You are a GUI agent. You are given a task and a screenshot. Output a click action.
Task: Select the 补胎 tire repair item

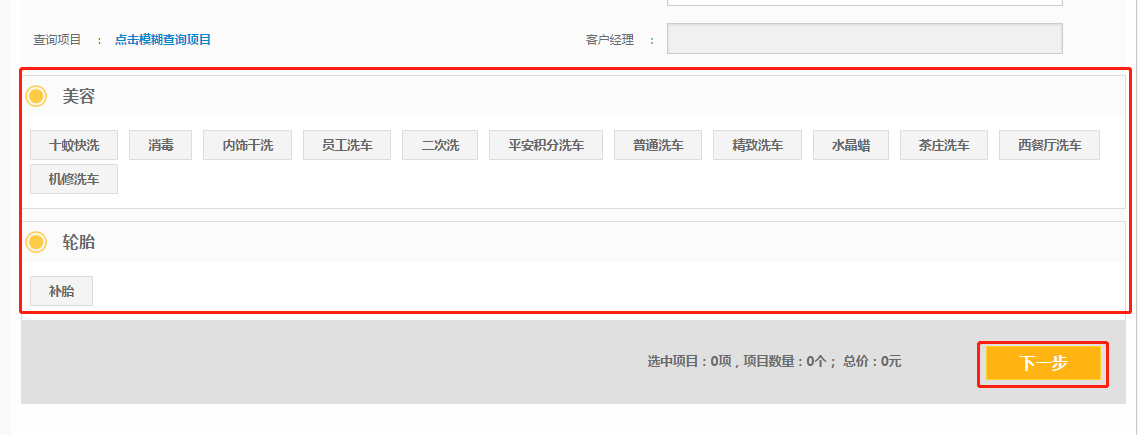coord(61,291)
